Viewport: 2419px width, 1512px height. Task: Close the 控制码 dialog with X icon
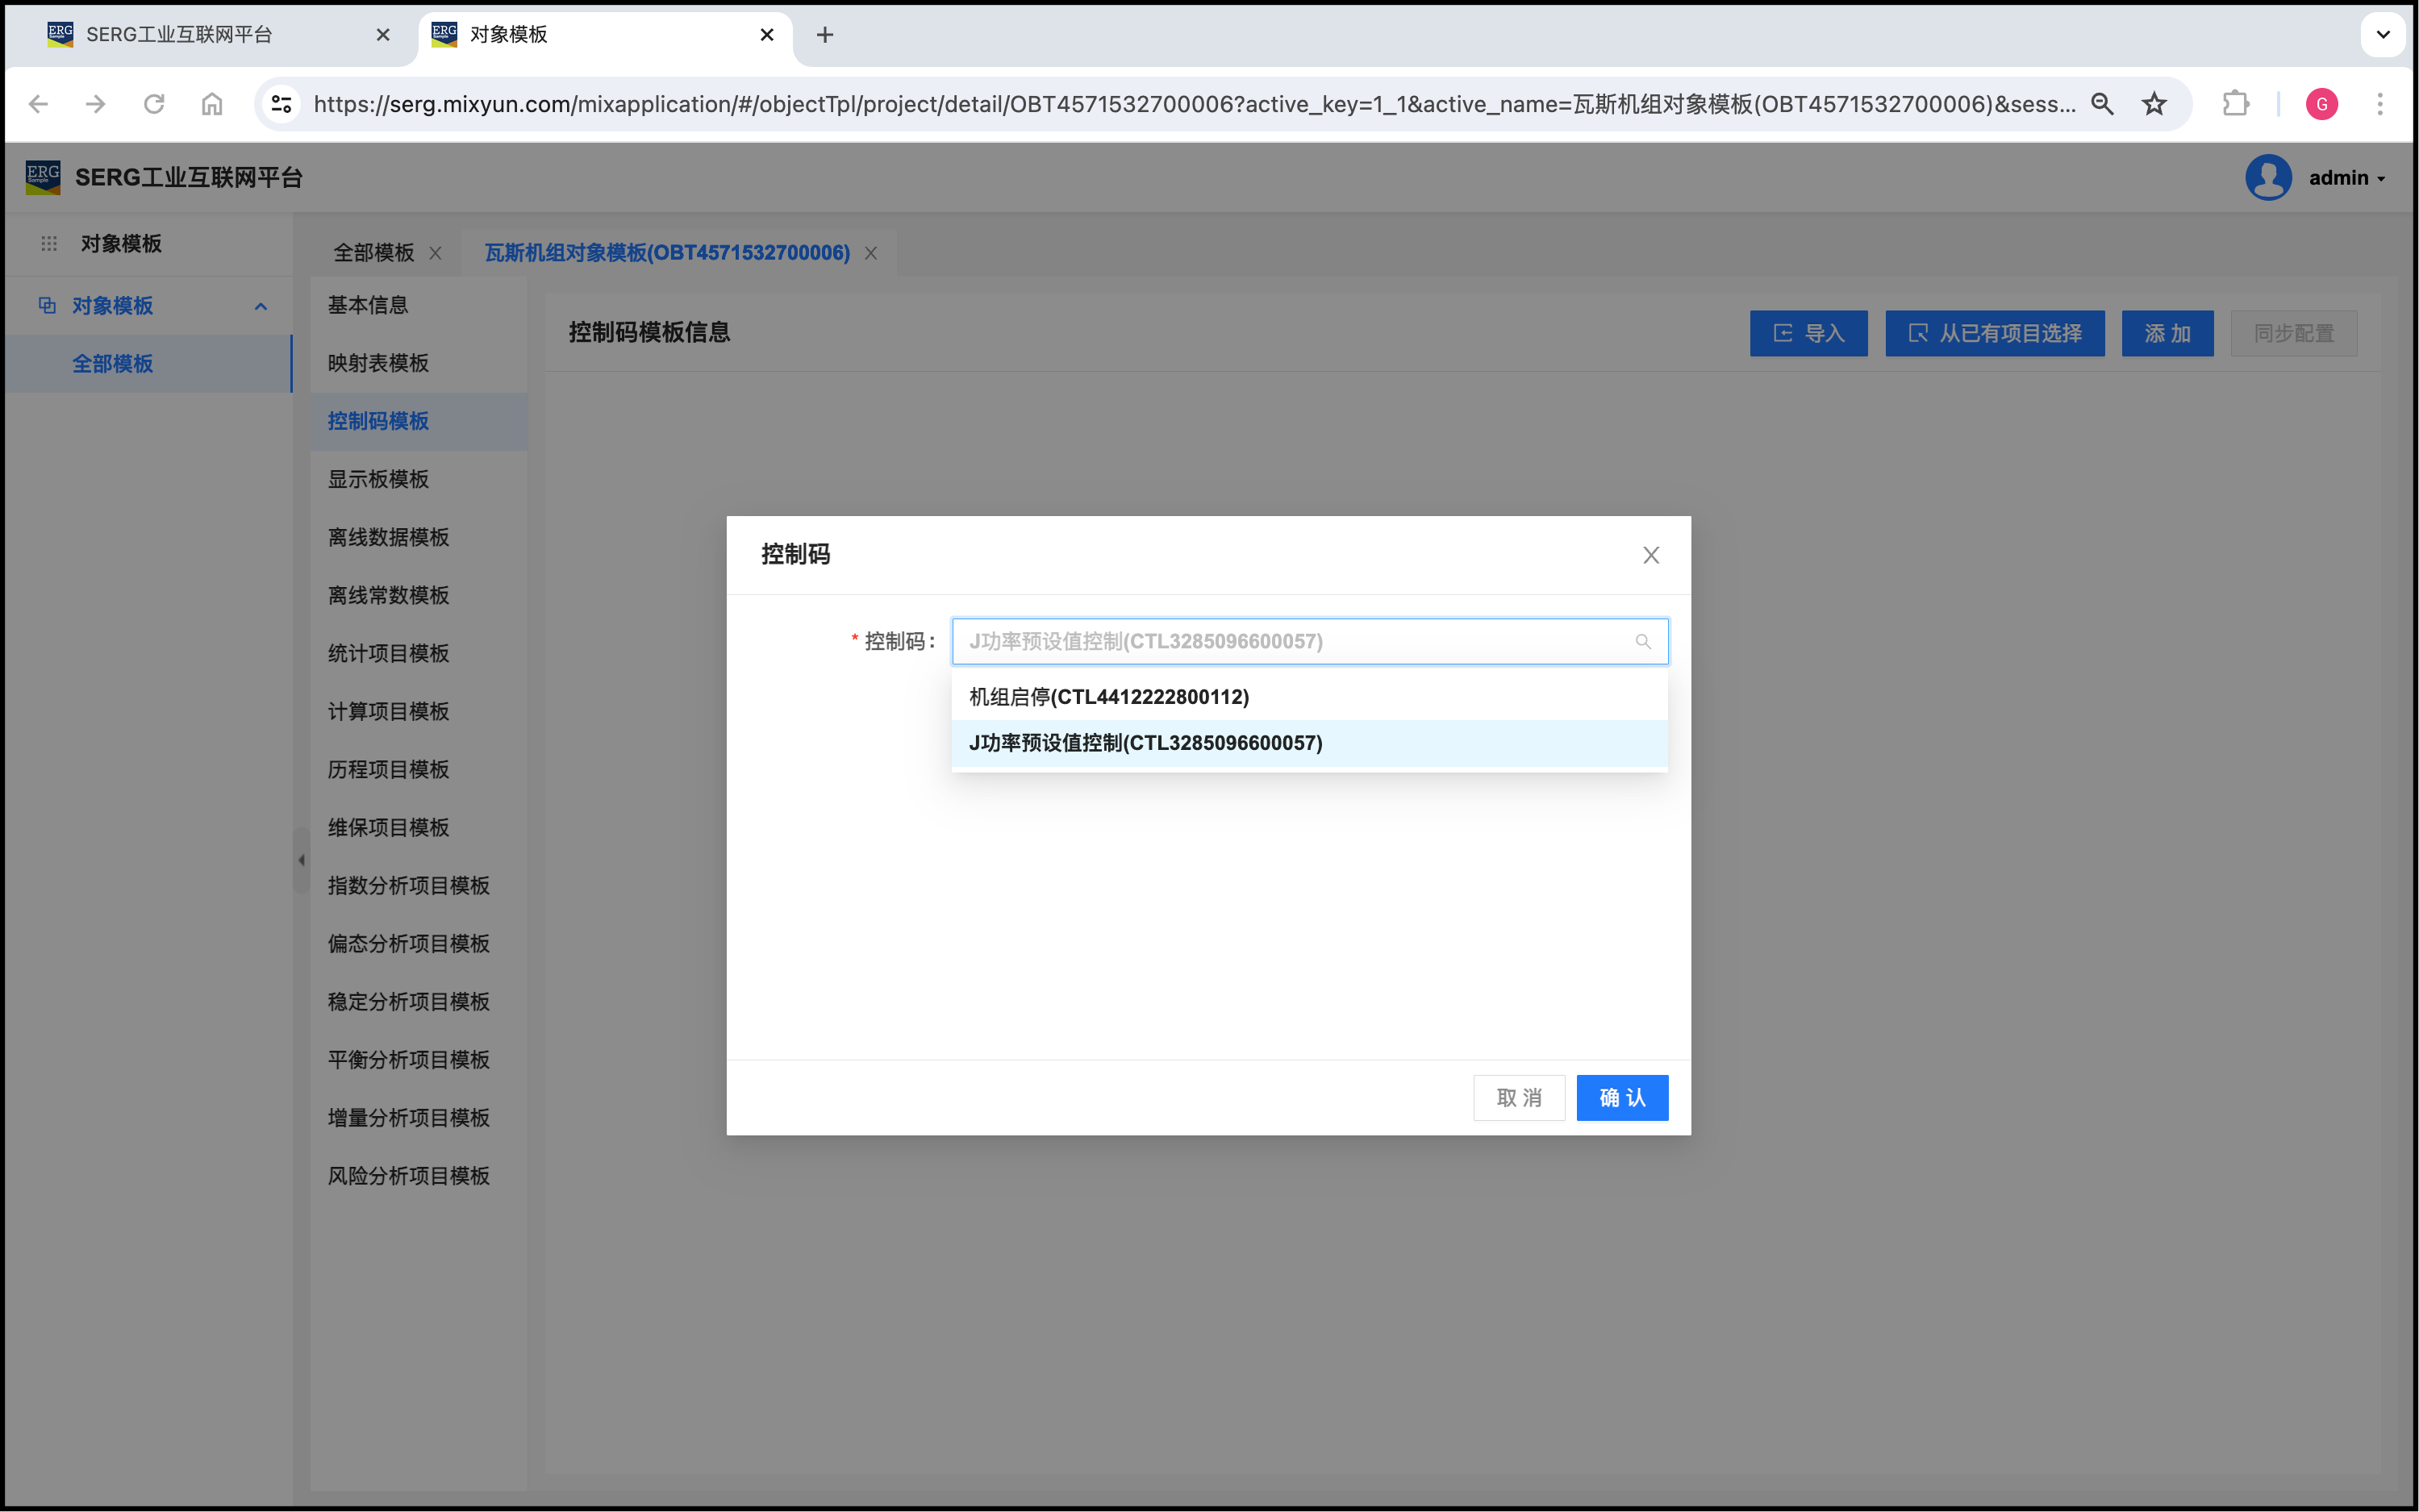pyautogui.click(x=1650, y=555)
